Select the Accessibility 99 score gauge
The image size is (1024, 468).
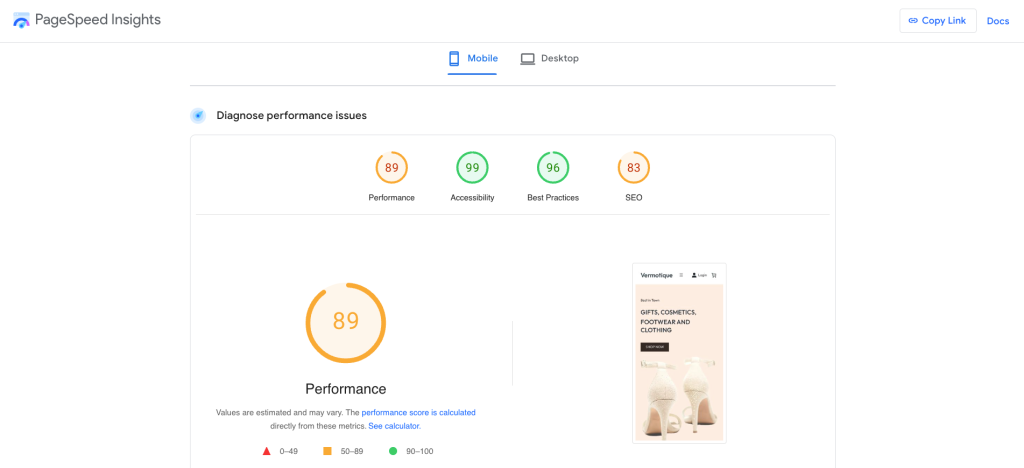(x=472, y=168)
